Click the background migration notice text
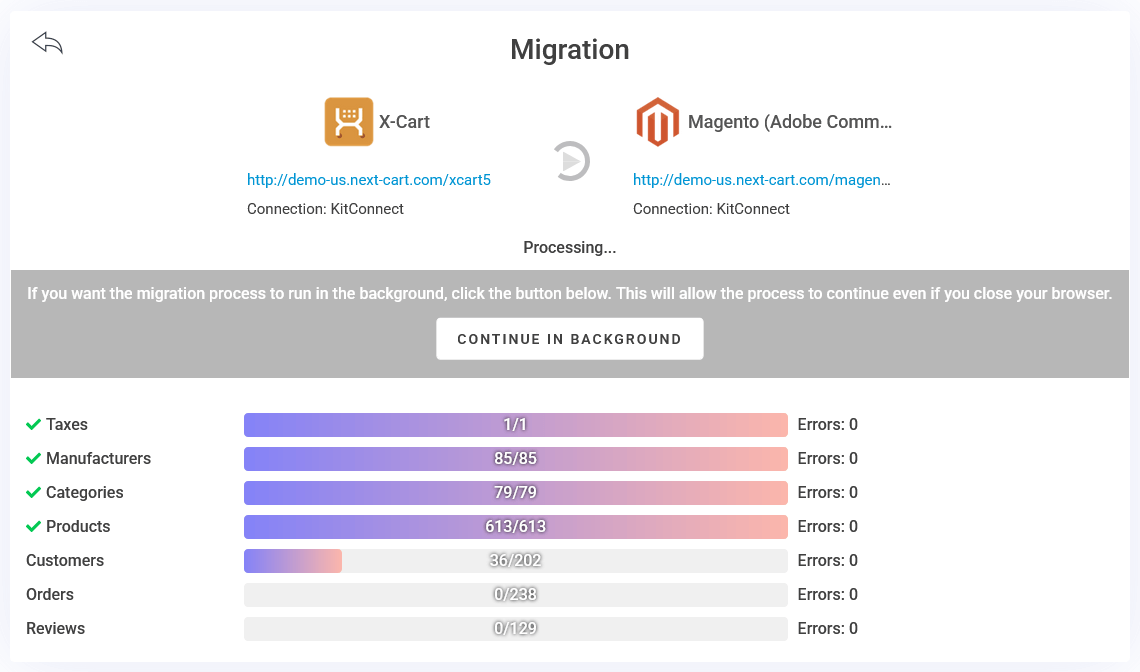Viewport: 1140px width, 672px height. (569, 294)
